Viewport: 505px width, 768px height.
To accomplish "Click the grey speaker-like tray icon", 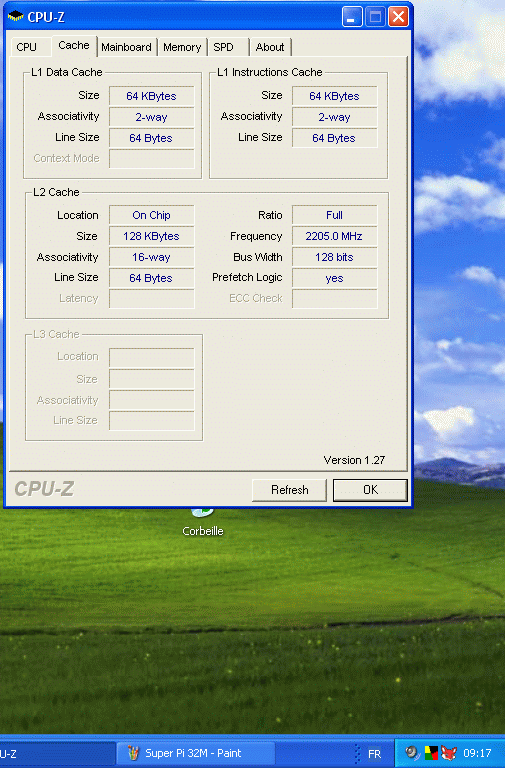I will [412, 752].
